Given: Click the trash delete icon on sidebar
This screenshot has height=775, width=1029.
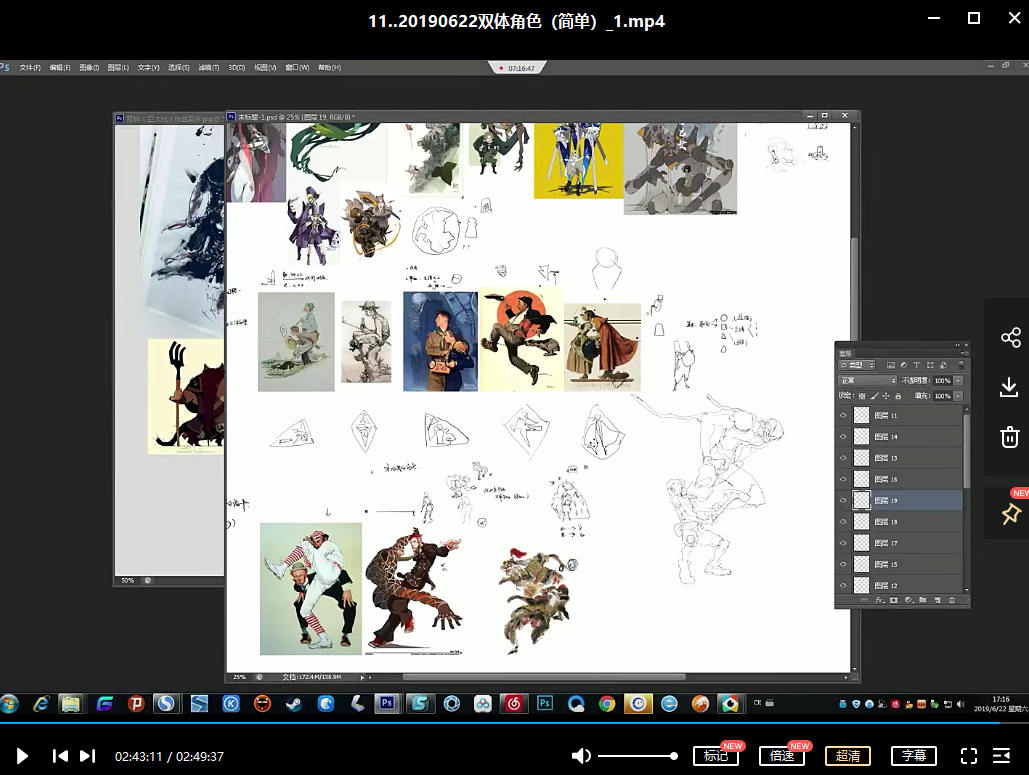Looking at the screenshot, I should click(x=1010, y=436).
